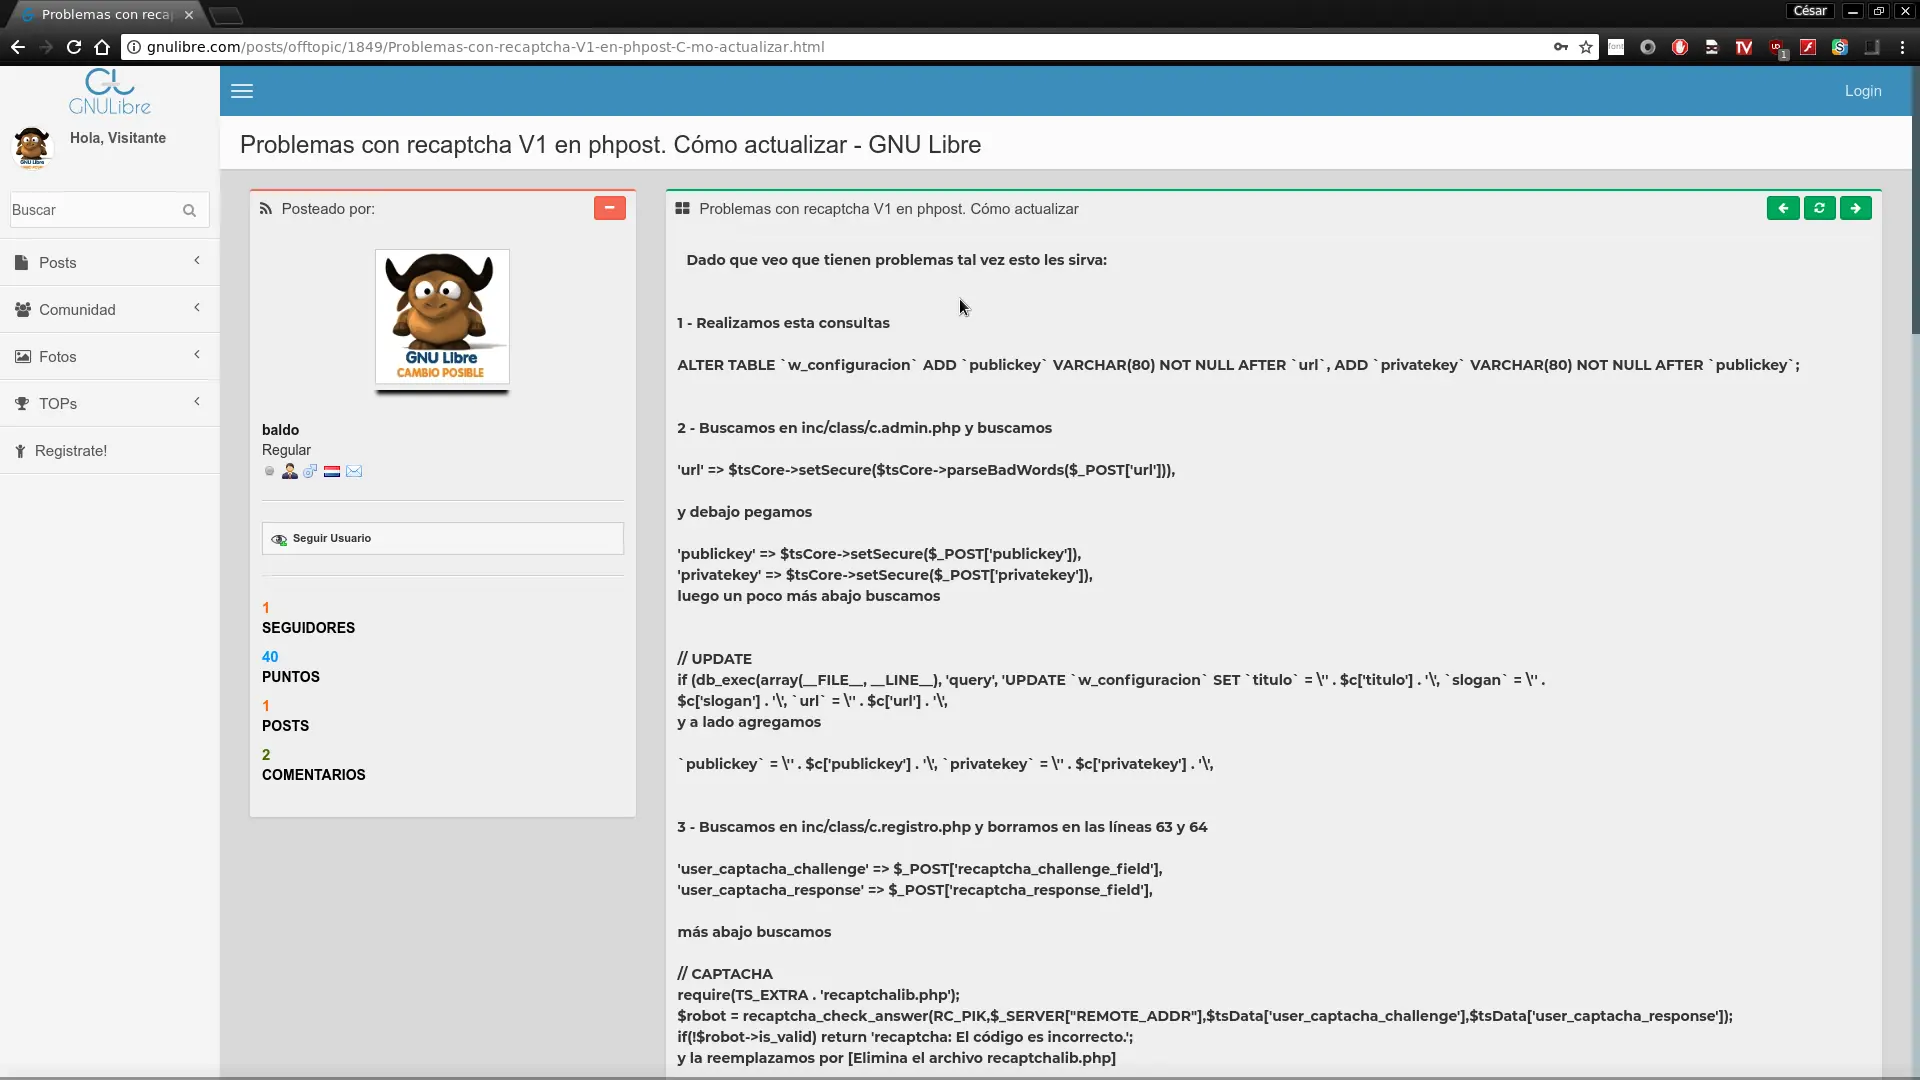Click the envelope message icon under baldo
Screen dimensions: 1920x1080
coord(354,471)
